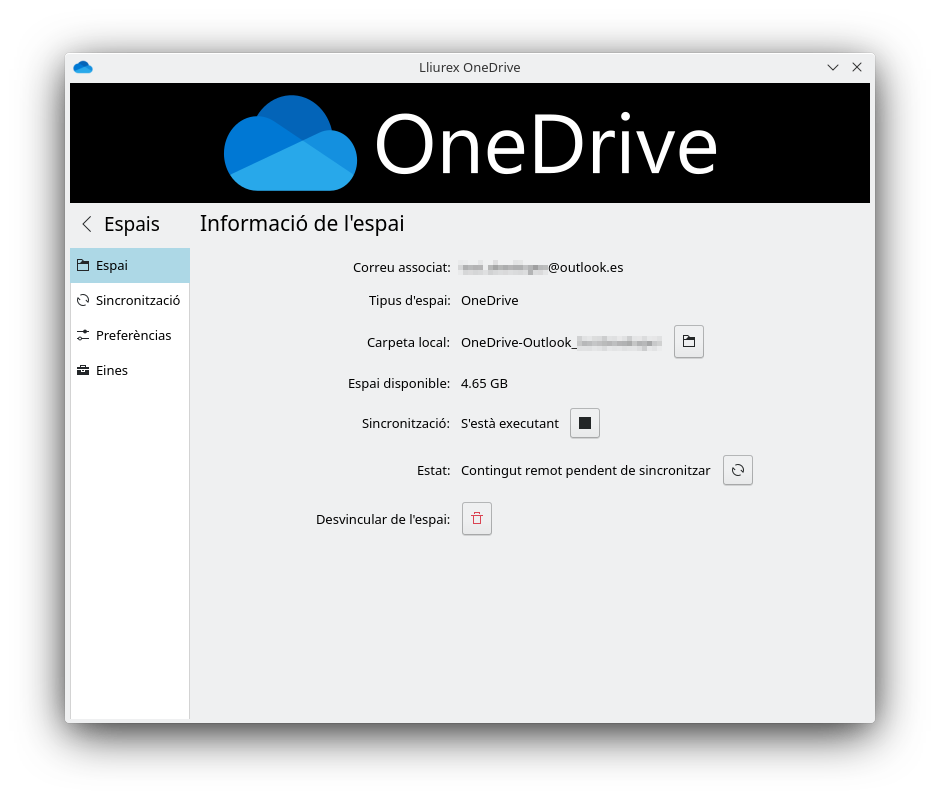Click the OneDrive cloud icon in title bar
Viewport: 940px width, 800px height.
coord(83,67)
